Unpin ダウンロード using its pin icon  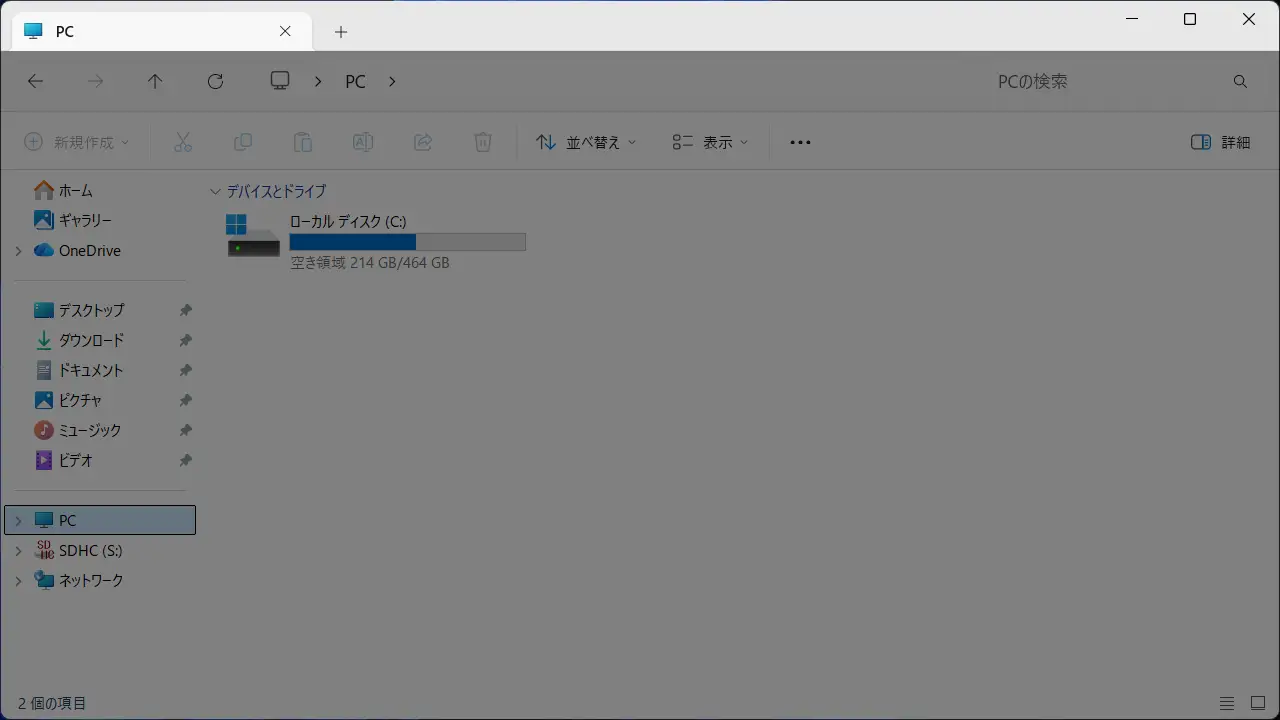click(185, 341)
